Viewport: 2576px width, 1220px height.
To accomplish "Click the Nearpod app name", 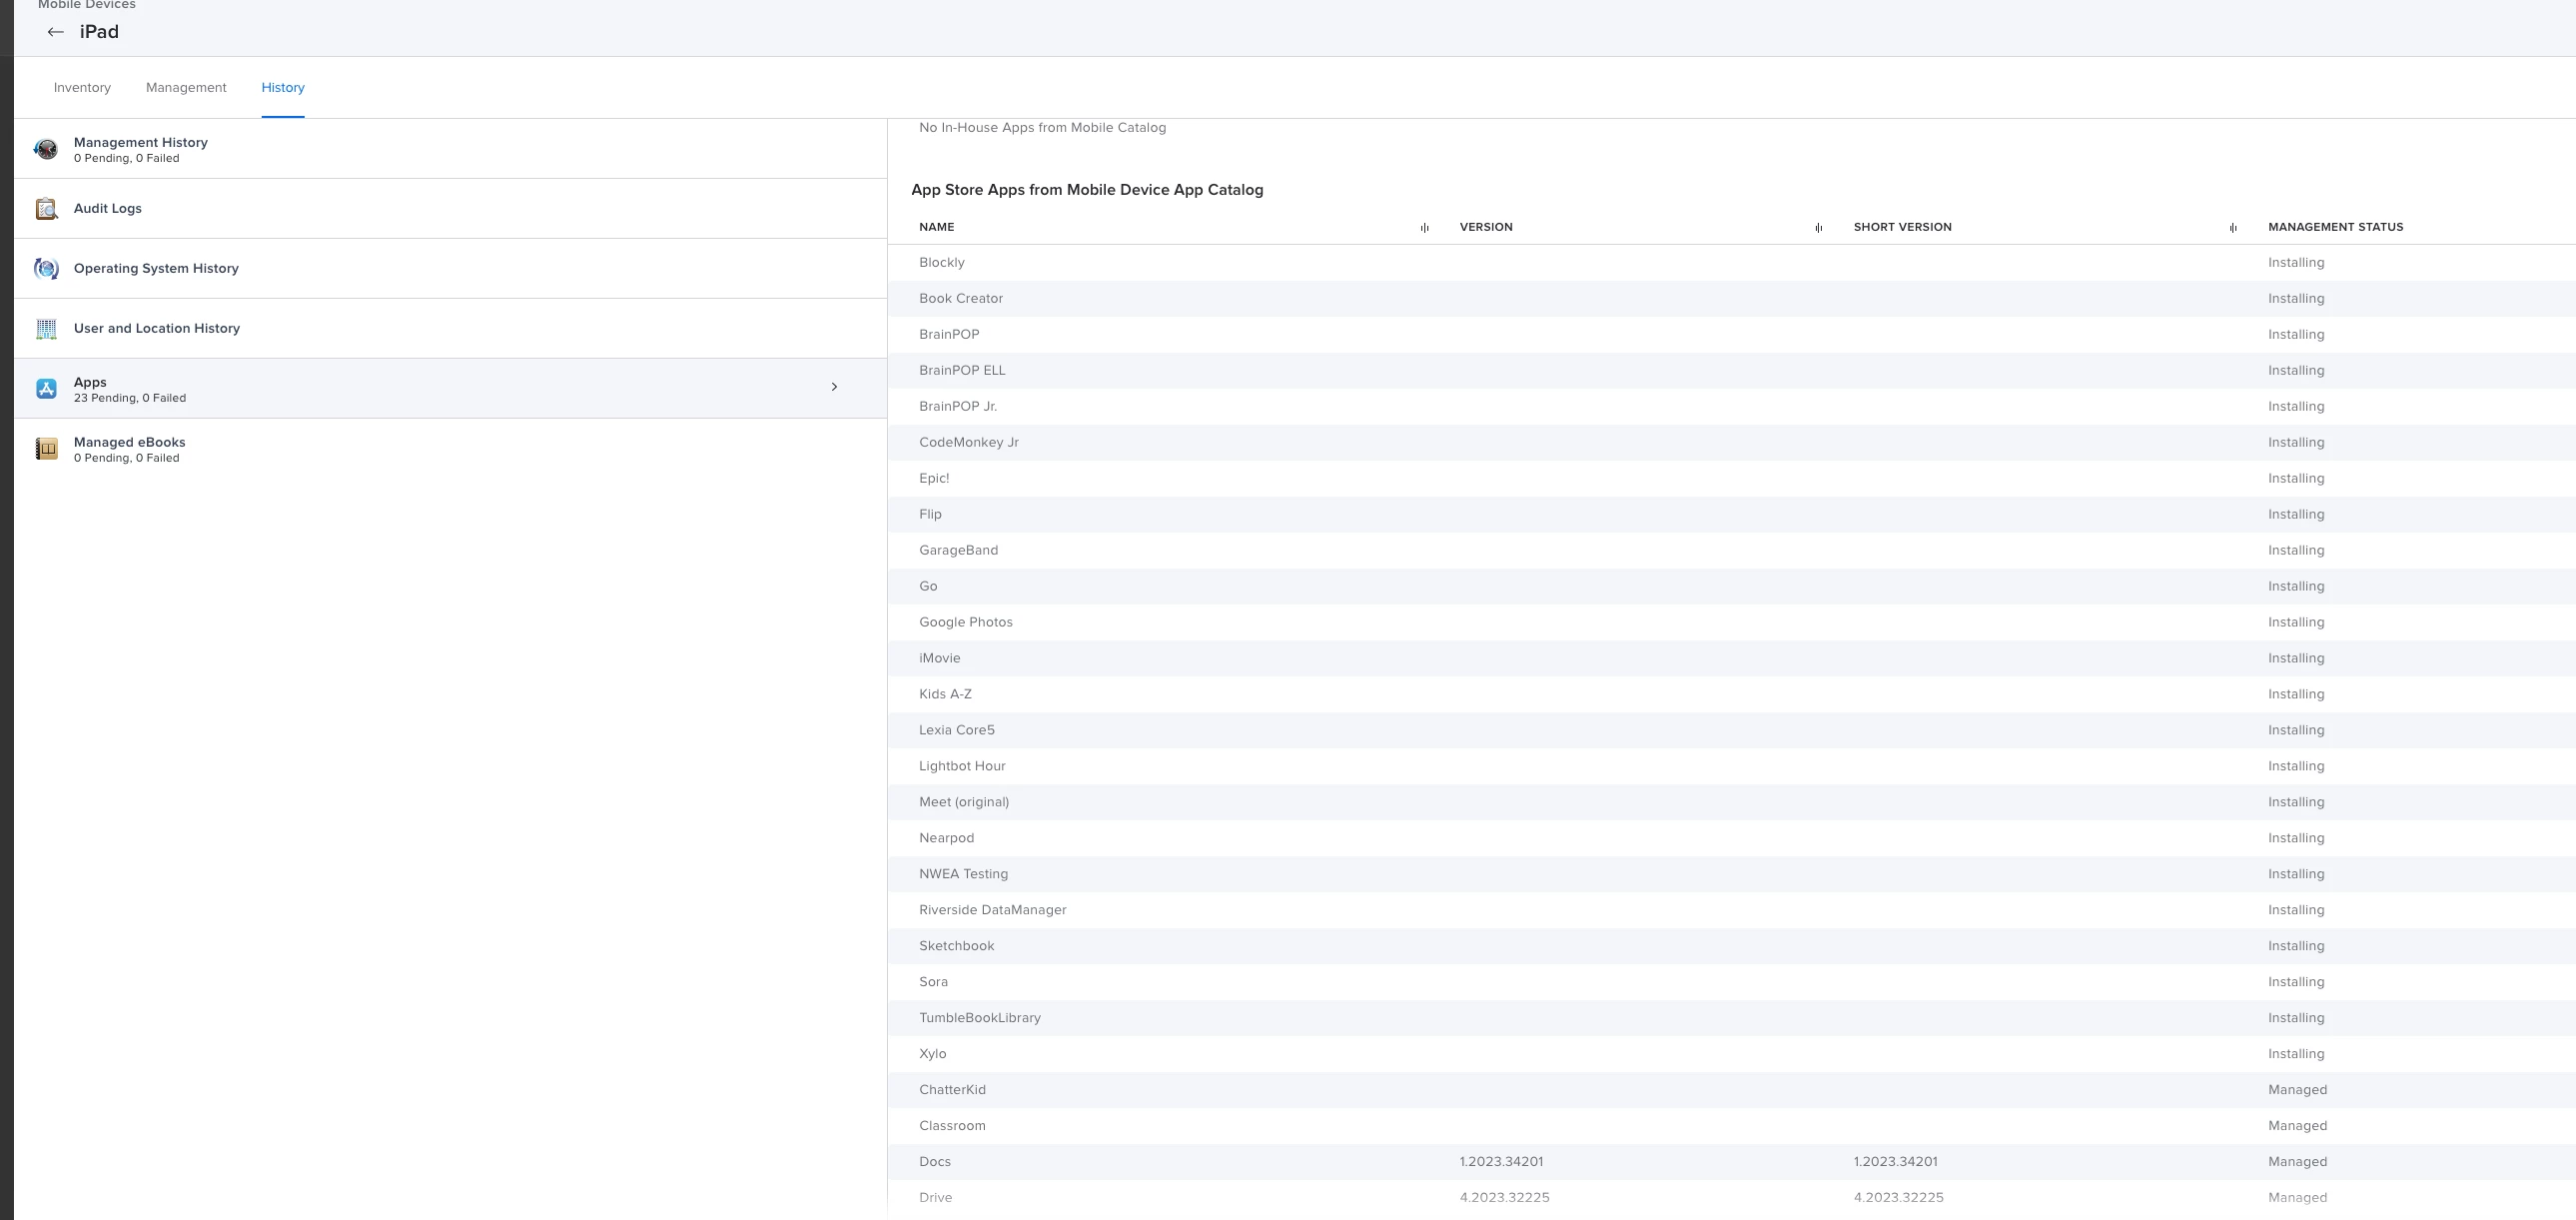I will pyautogui.click(x=946, y=839).
